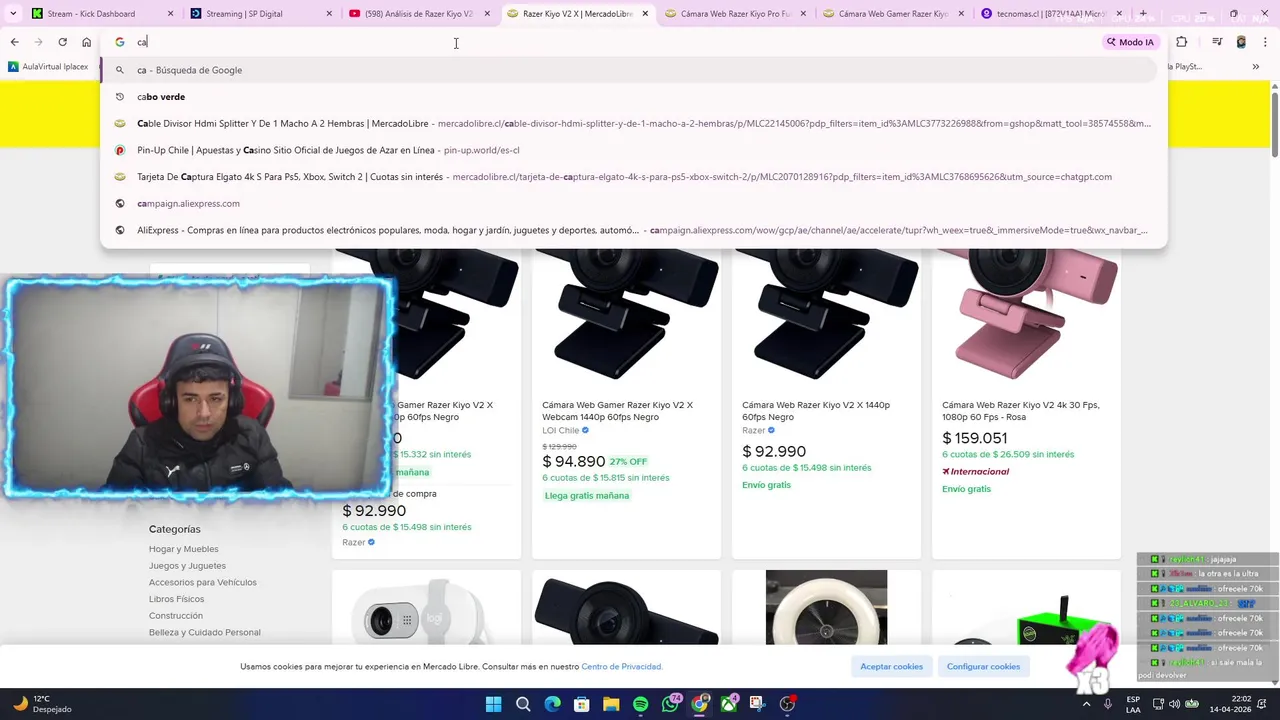This screenshot has height=720, width=1280.
Task: Open the Chrome three-dot menu
Action: (1266, 42)
